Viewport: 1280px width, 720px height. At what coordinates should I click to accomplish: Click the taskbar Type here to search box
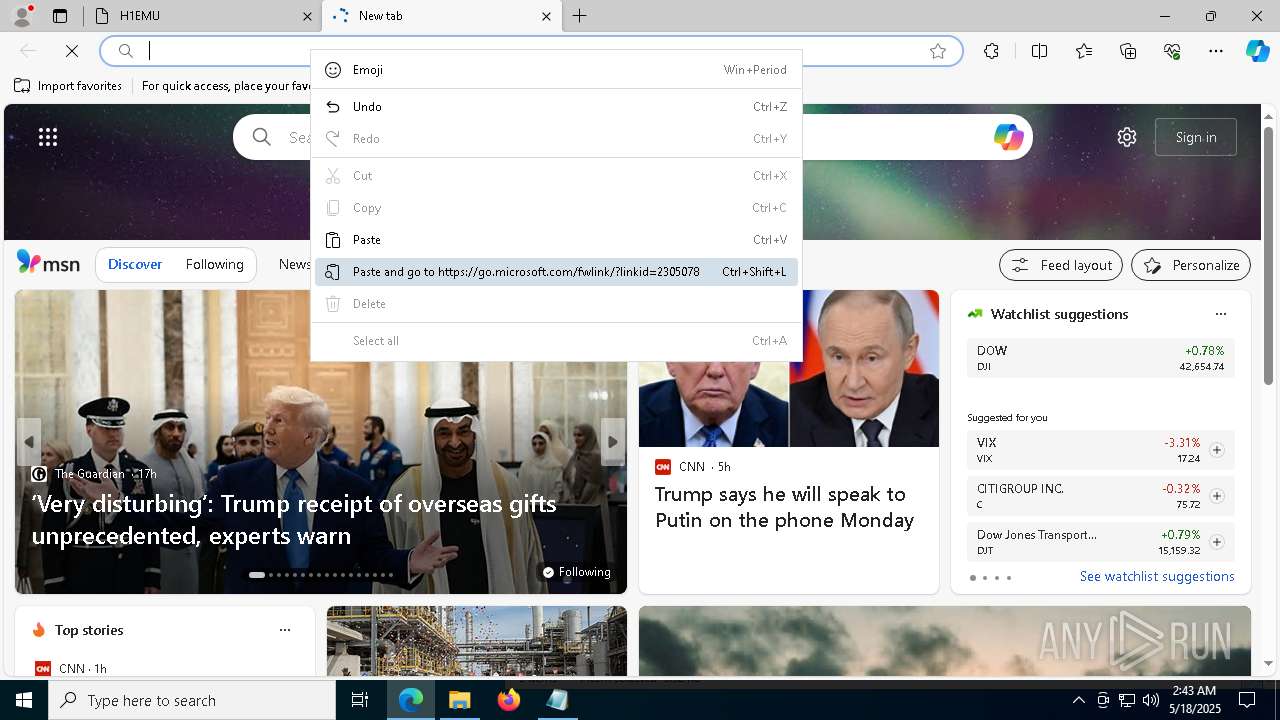coord(192,700)
